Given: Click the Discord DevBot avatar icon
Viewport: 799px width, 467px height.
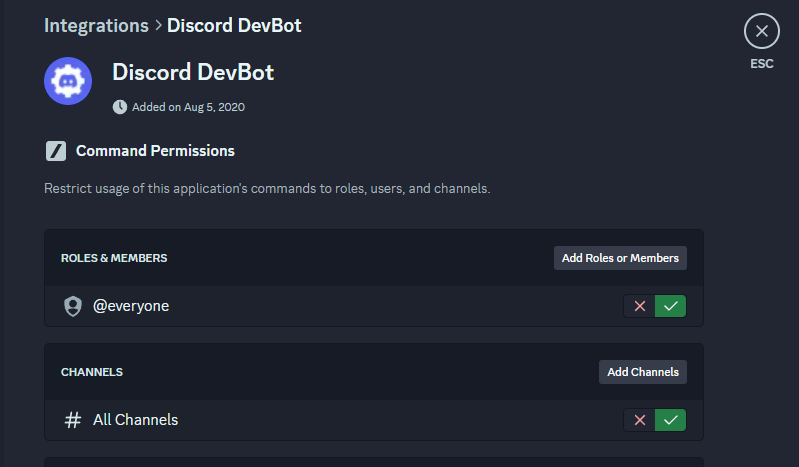Looking at the screenshot, I should (68, 81).
